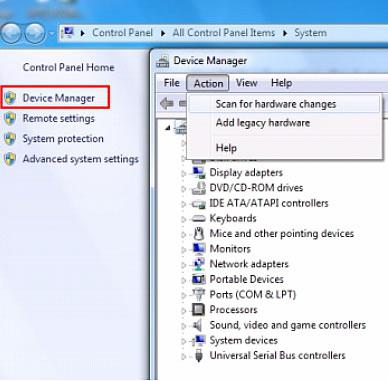The height and width of the screenshot is (381, 388).
Task: Select the System devices row
Action: point(244,340)
